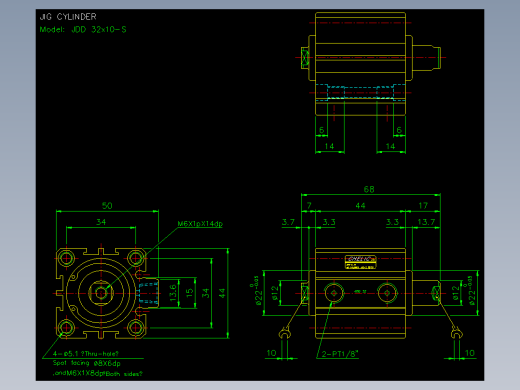Viewport: 520px width, 390px height.
Task: Select right wrench symbol below side view
Action: pyautogui.click(x=456, y=333)
